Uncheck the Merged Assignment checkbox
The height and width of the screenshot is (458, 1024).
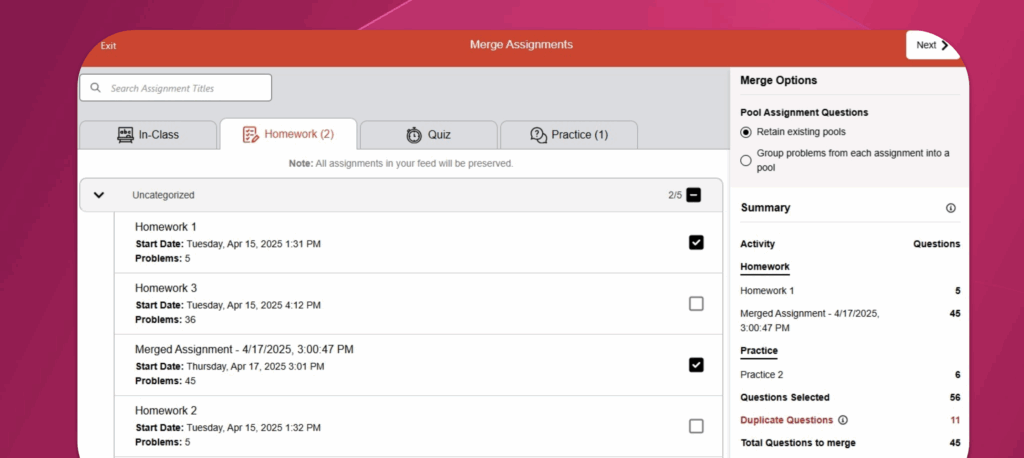click(696, 365)
